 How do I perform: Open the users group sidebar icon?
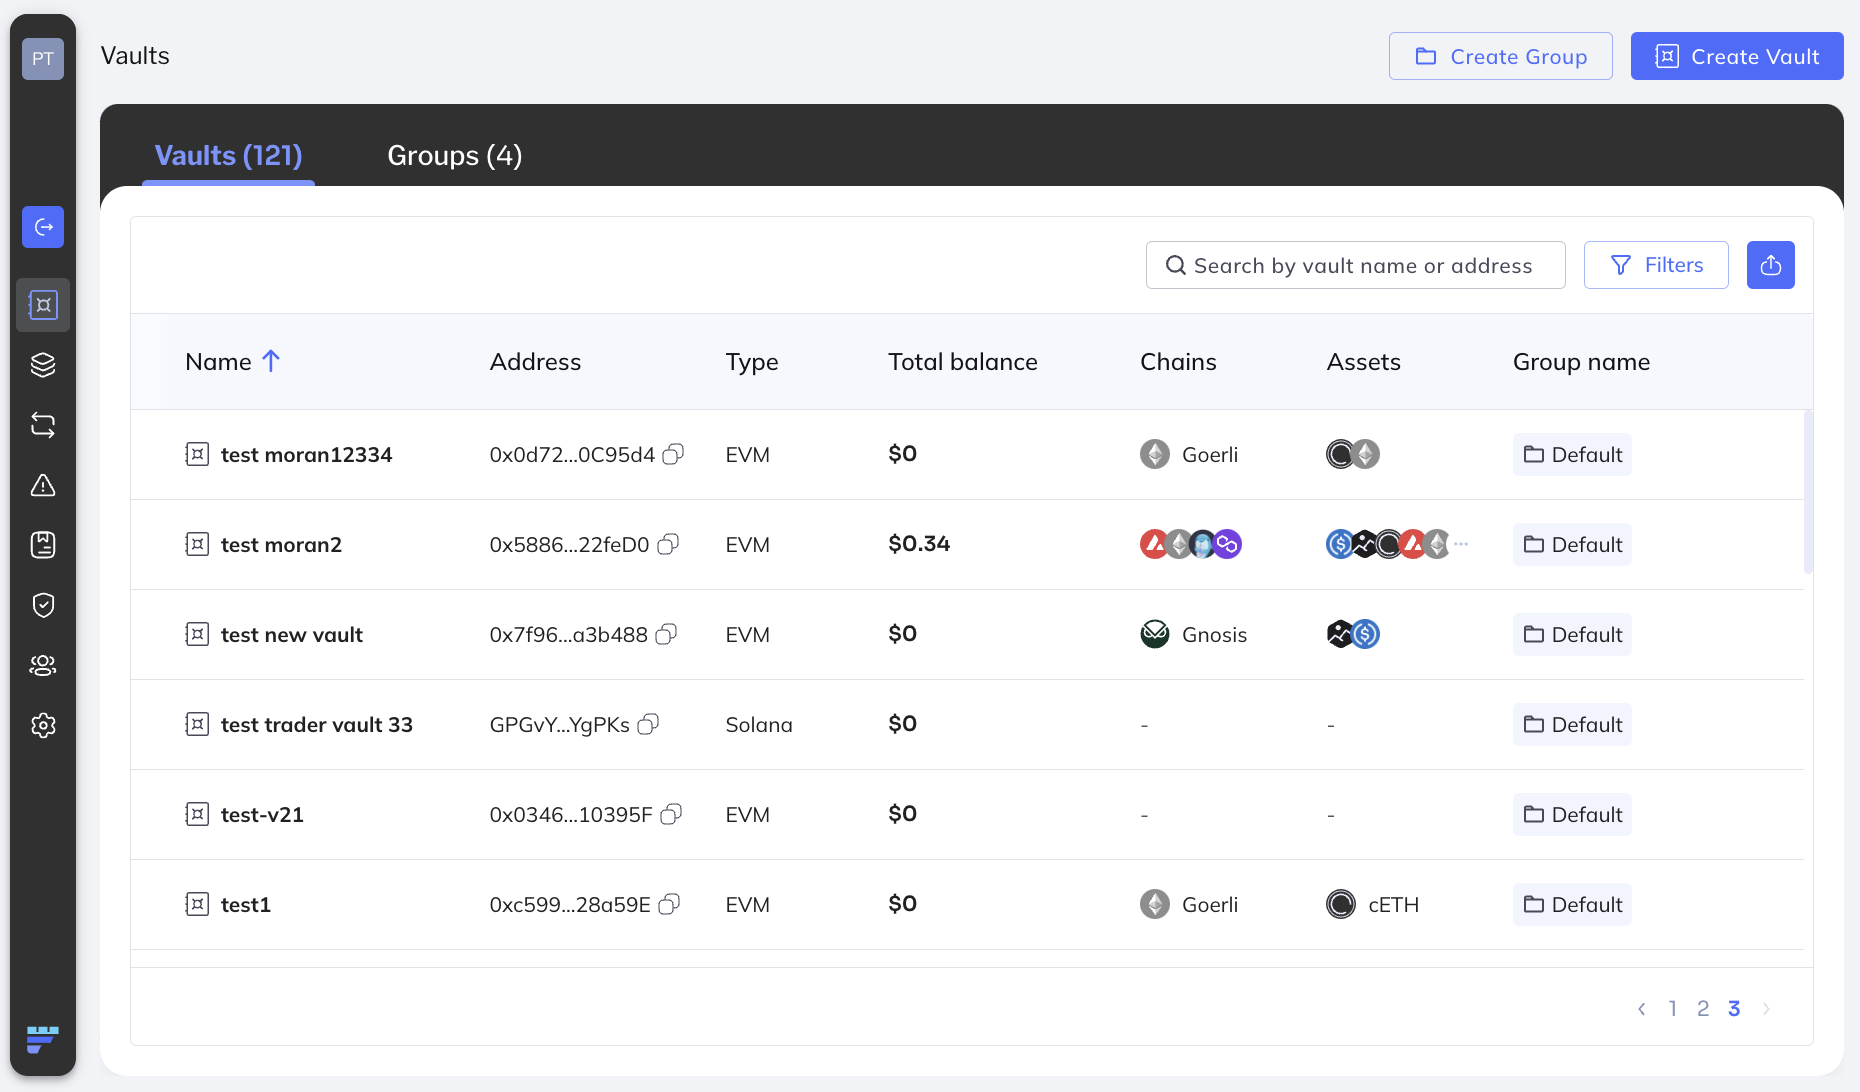[x=43, y=665]
